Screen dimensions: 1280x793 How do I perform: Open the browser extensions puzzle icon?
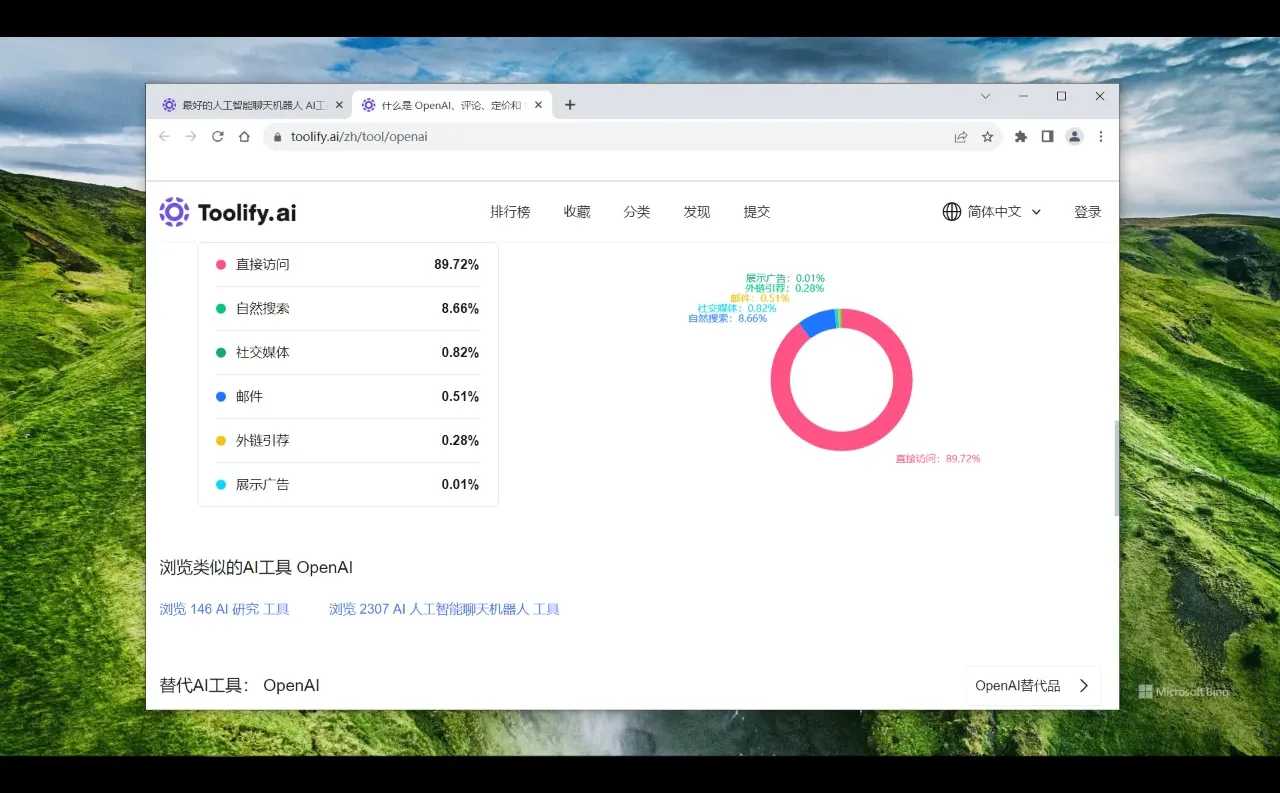click(x=1020, y=136)
